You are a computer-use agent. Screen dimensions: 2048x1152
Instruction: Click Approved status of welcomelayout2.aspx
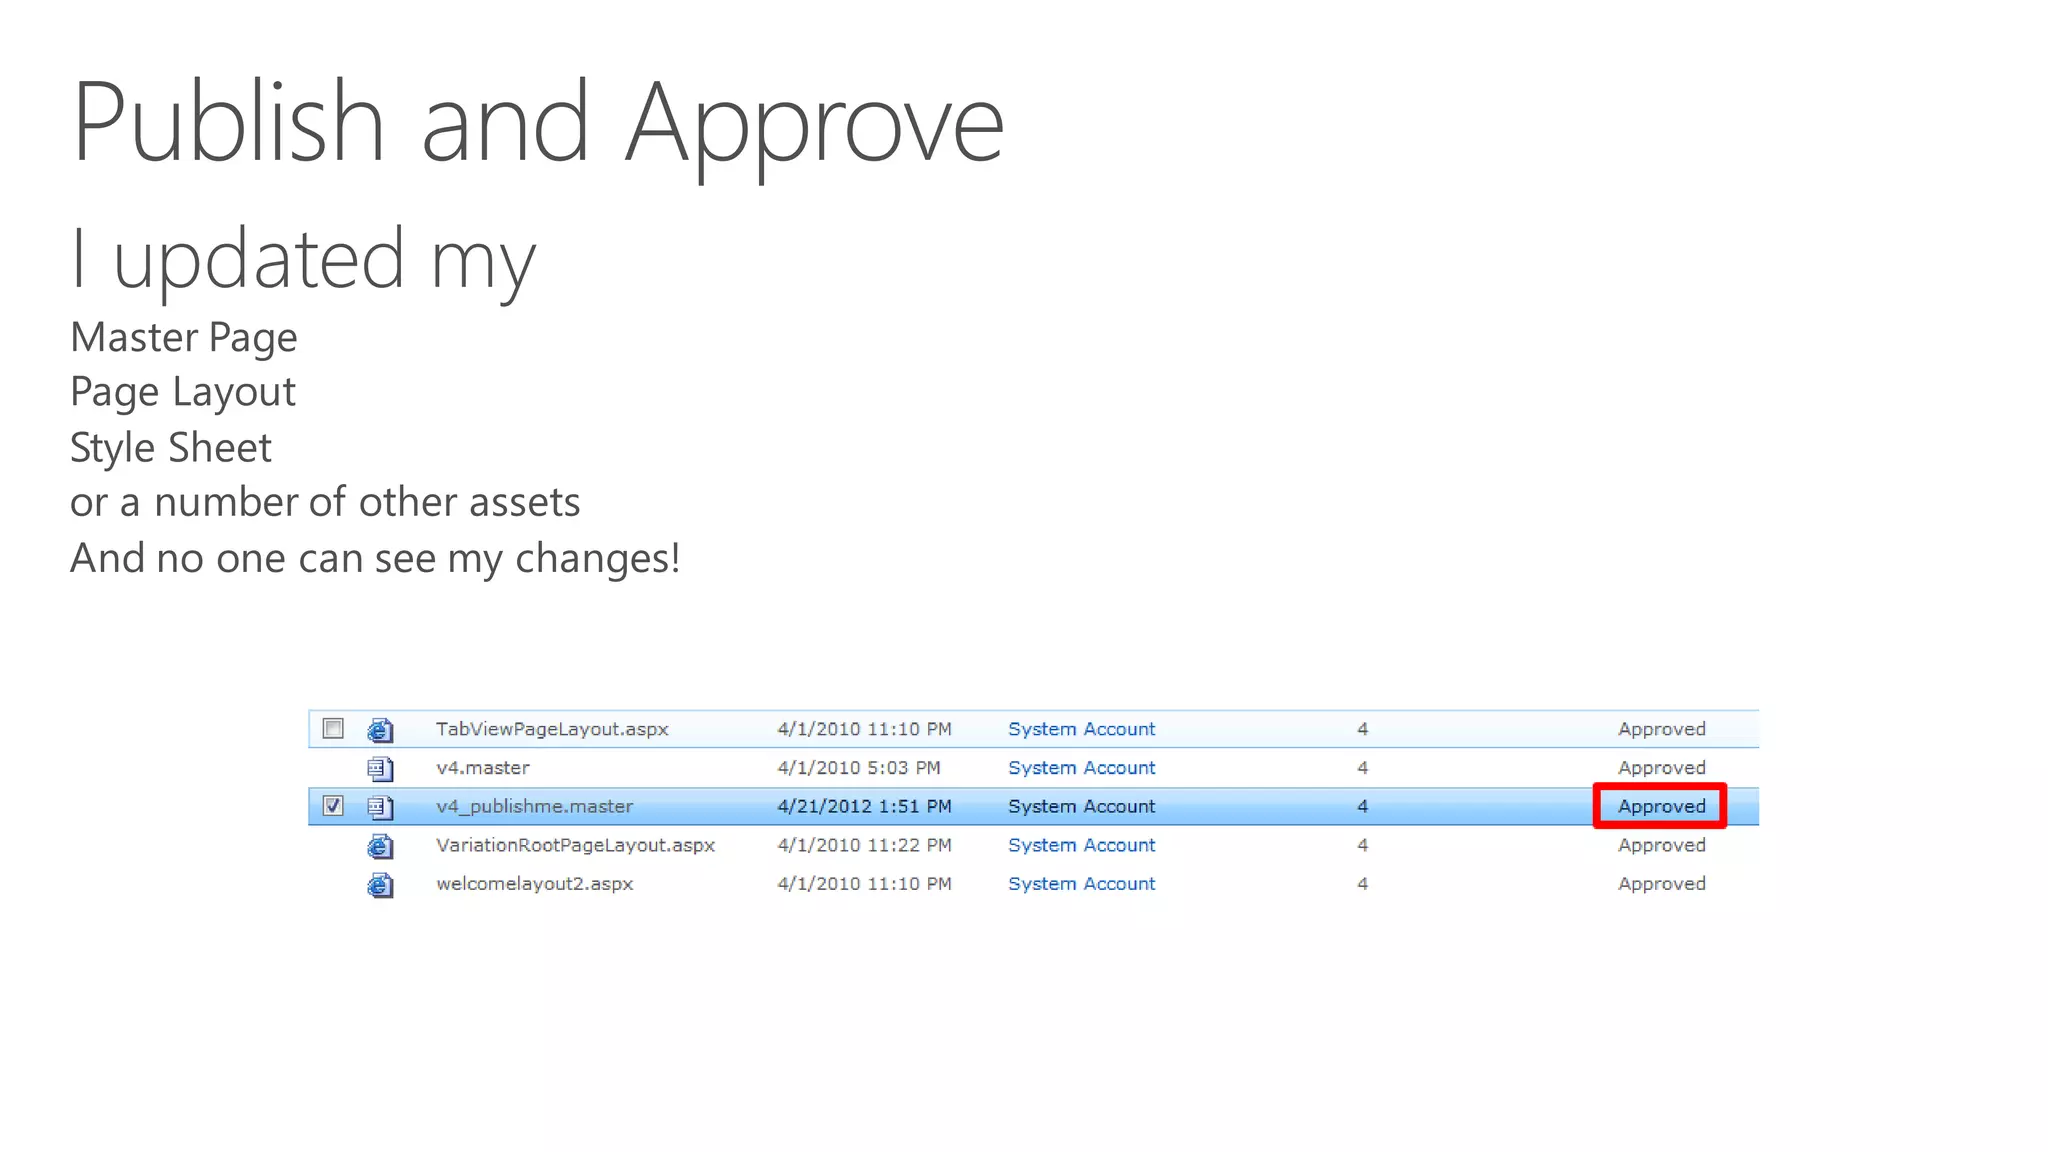click(1661, 884)
